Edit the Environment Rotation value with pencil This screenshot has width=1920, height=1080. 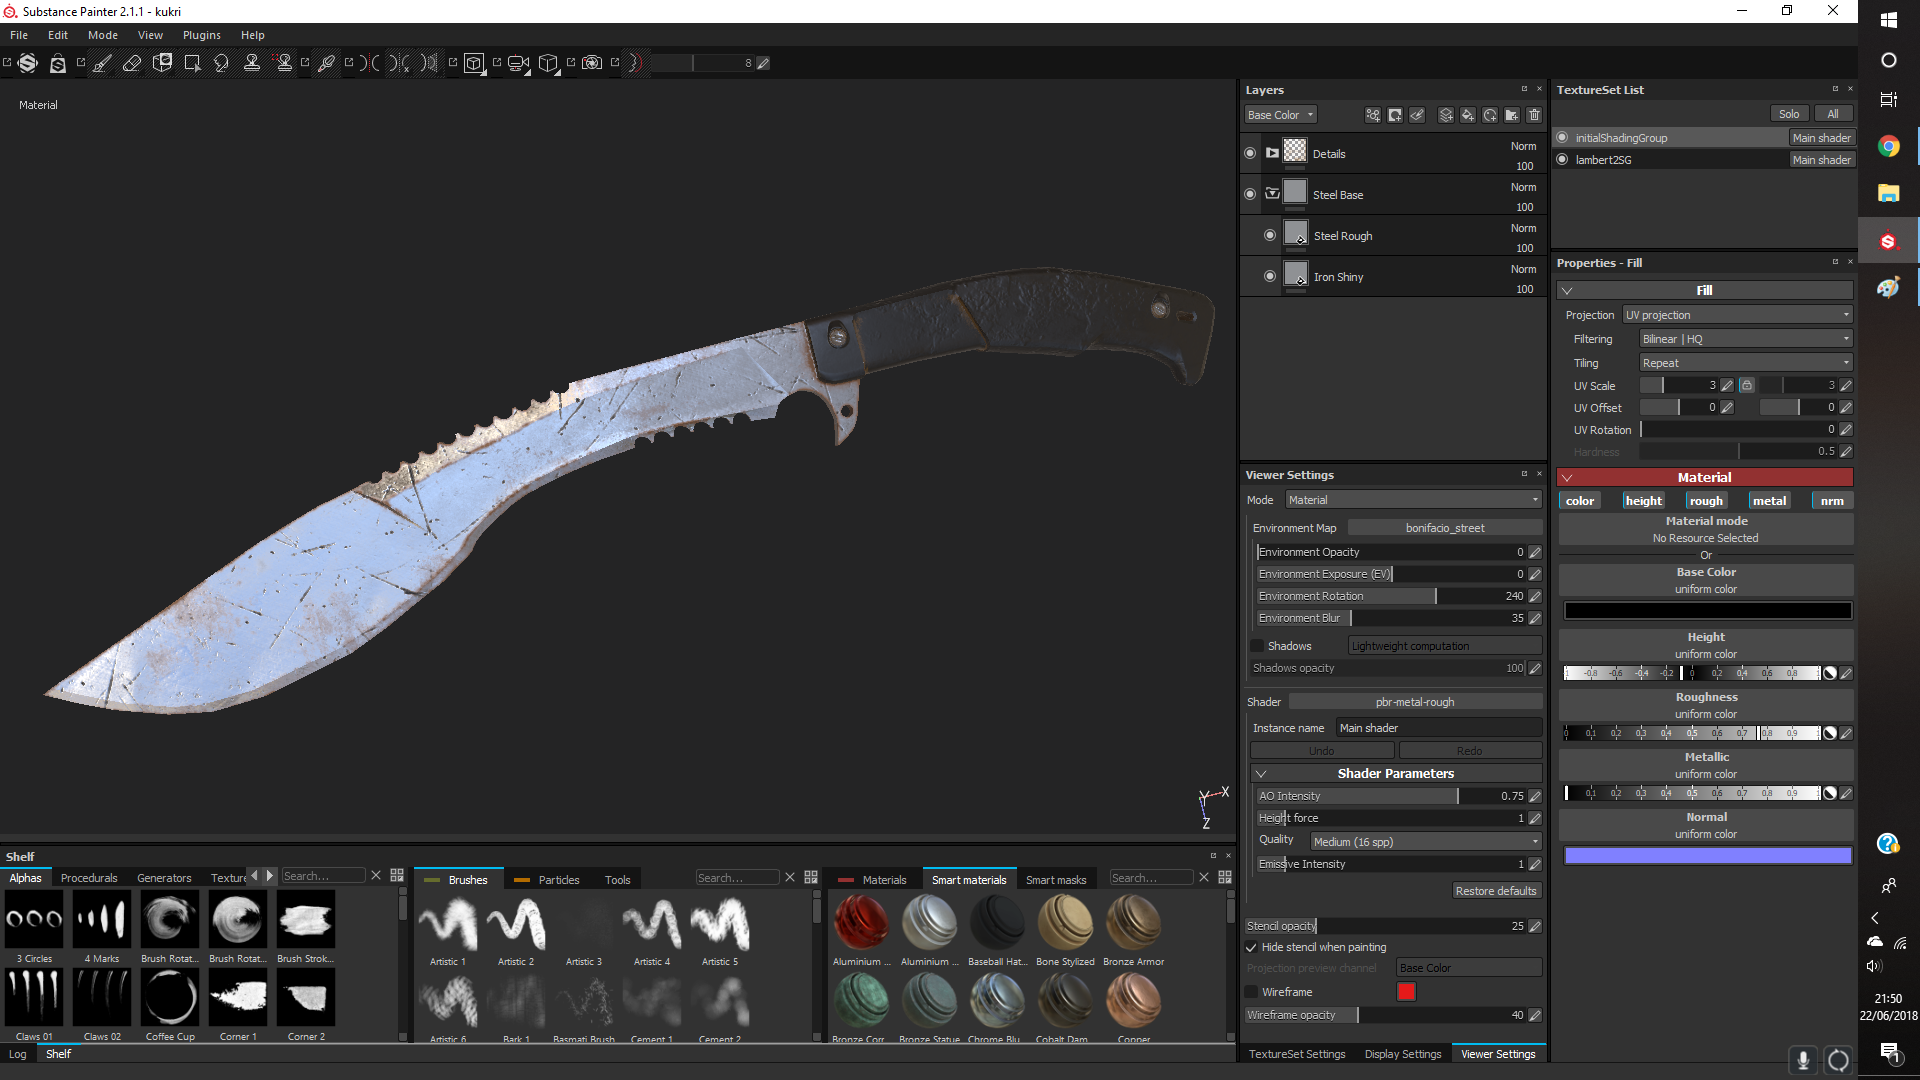click(1535, 596)
